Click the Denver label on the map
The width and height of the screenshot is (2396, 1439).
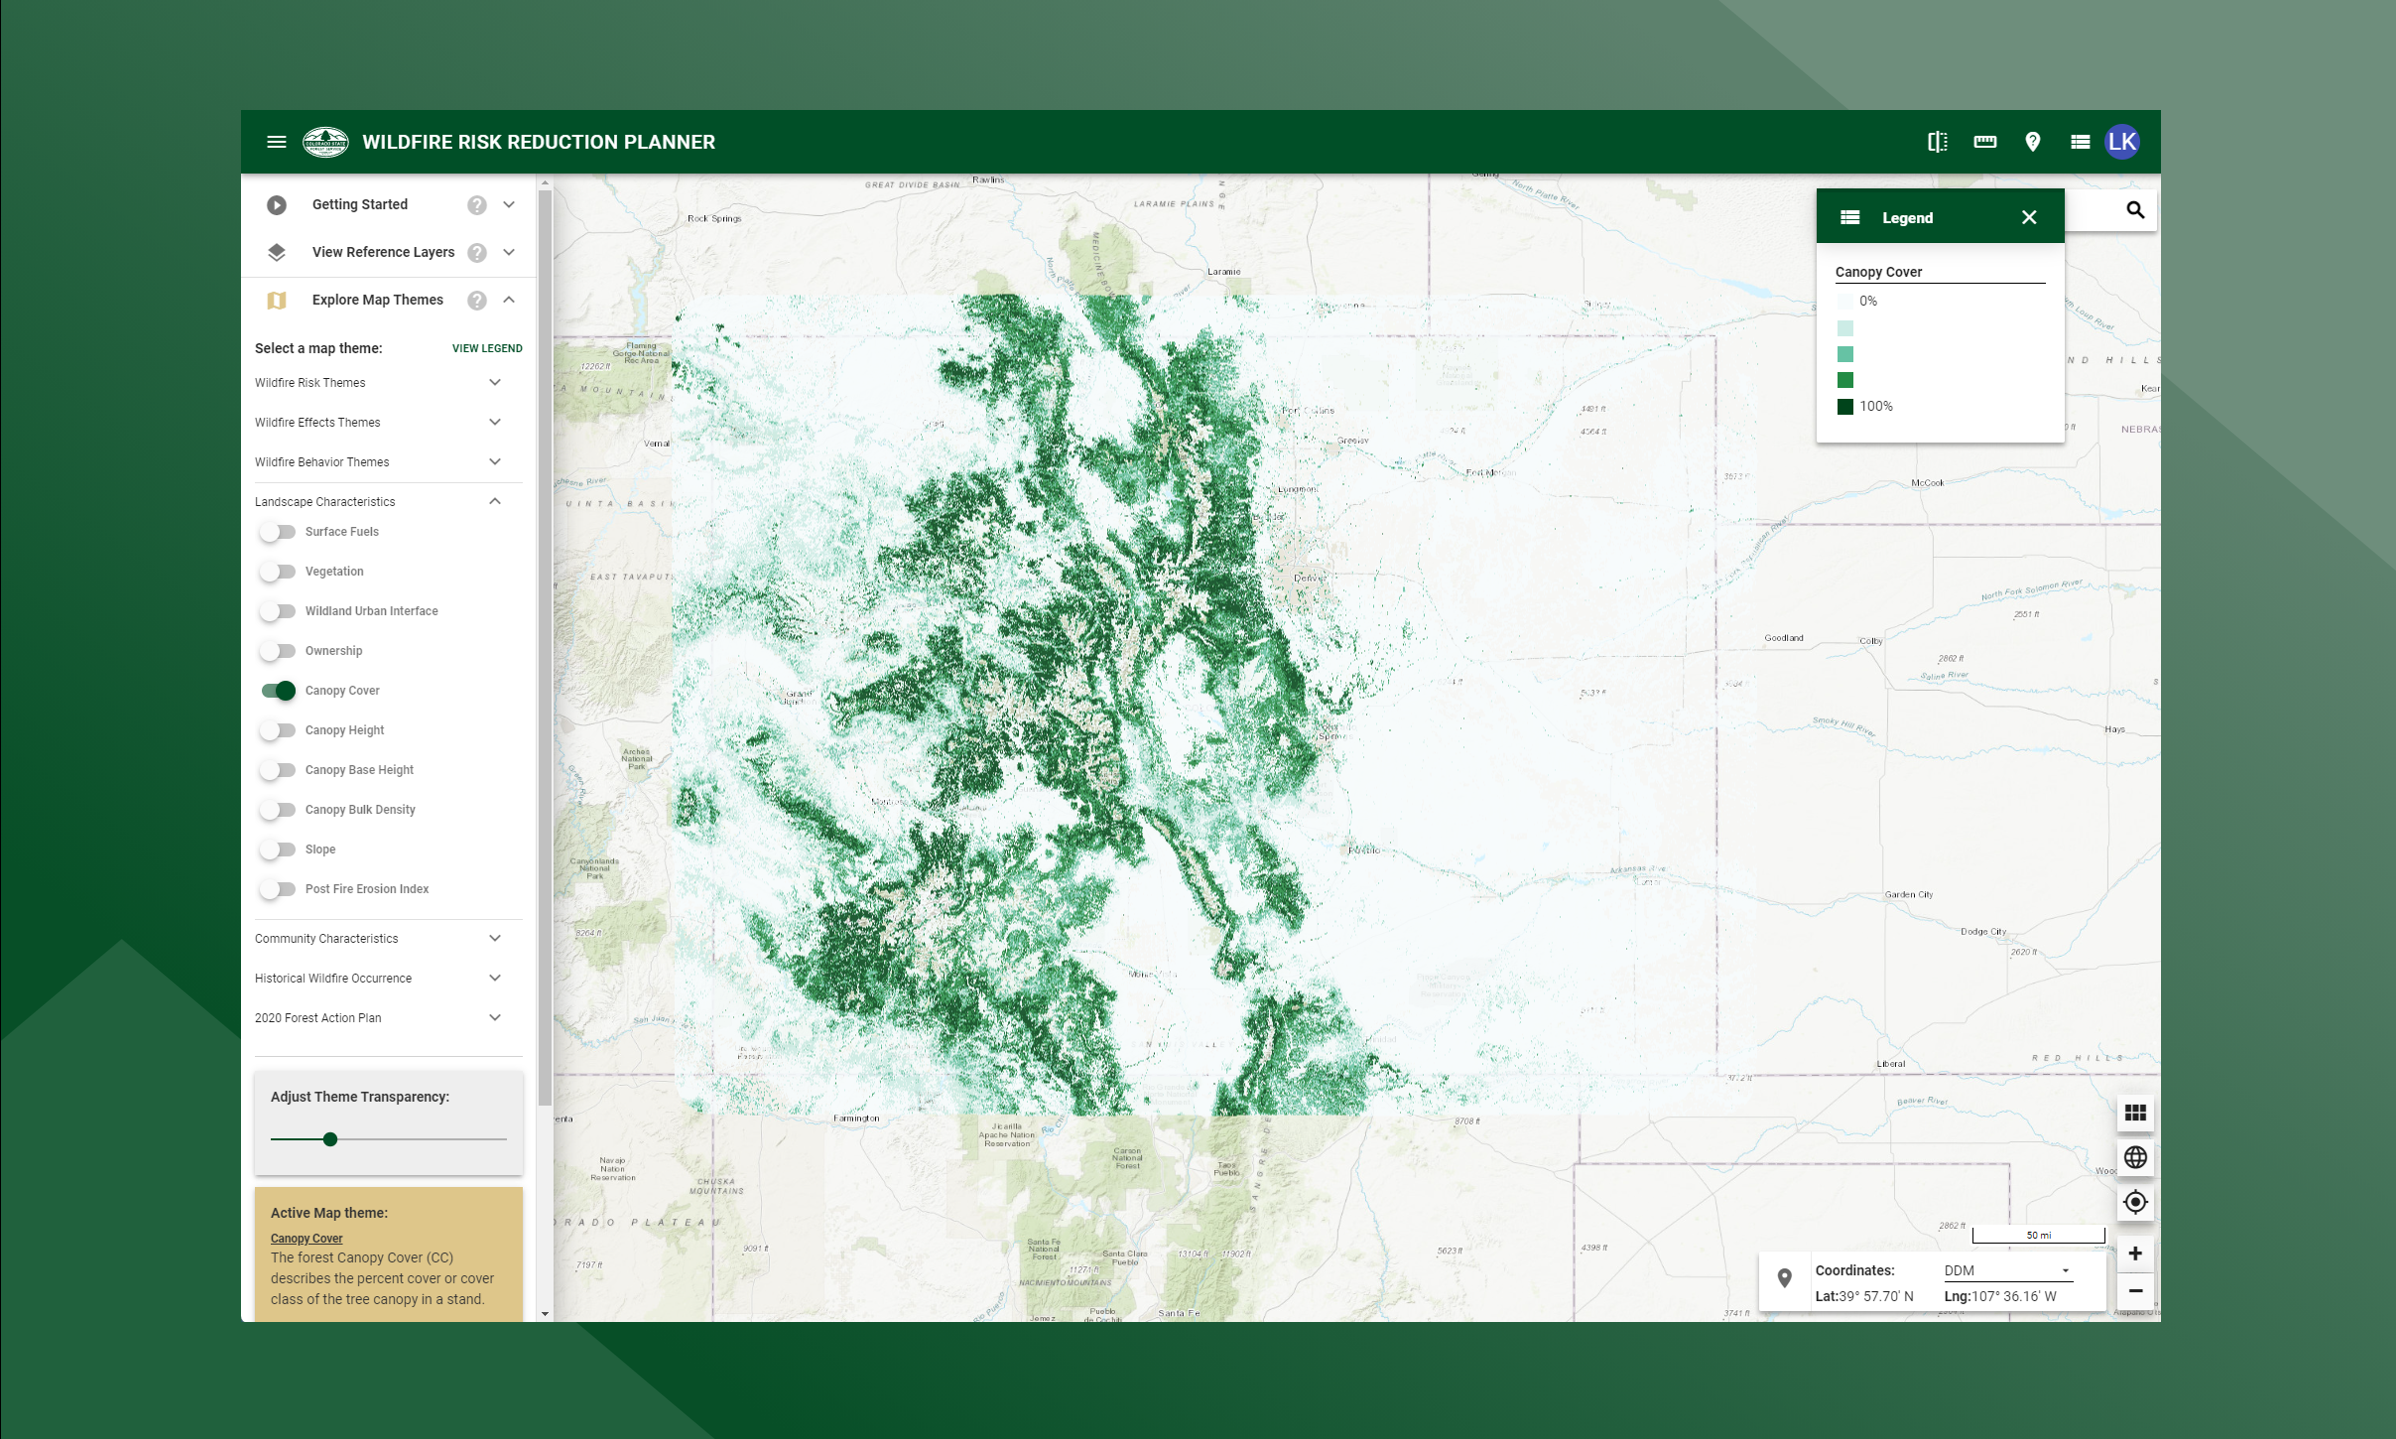[x=1308, y=578]
